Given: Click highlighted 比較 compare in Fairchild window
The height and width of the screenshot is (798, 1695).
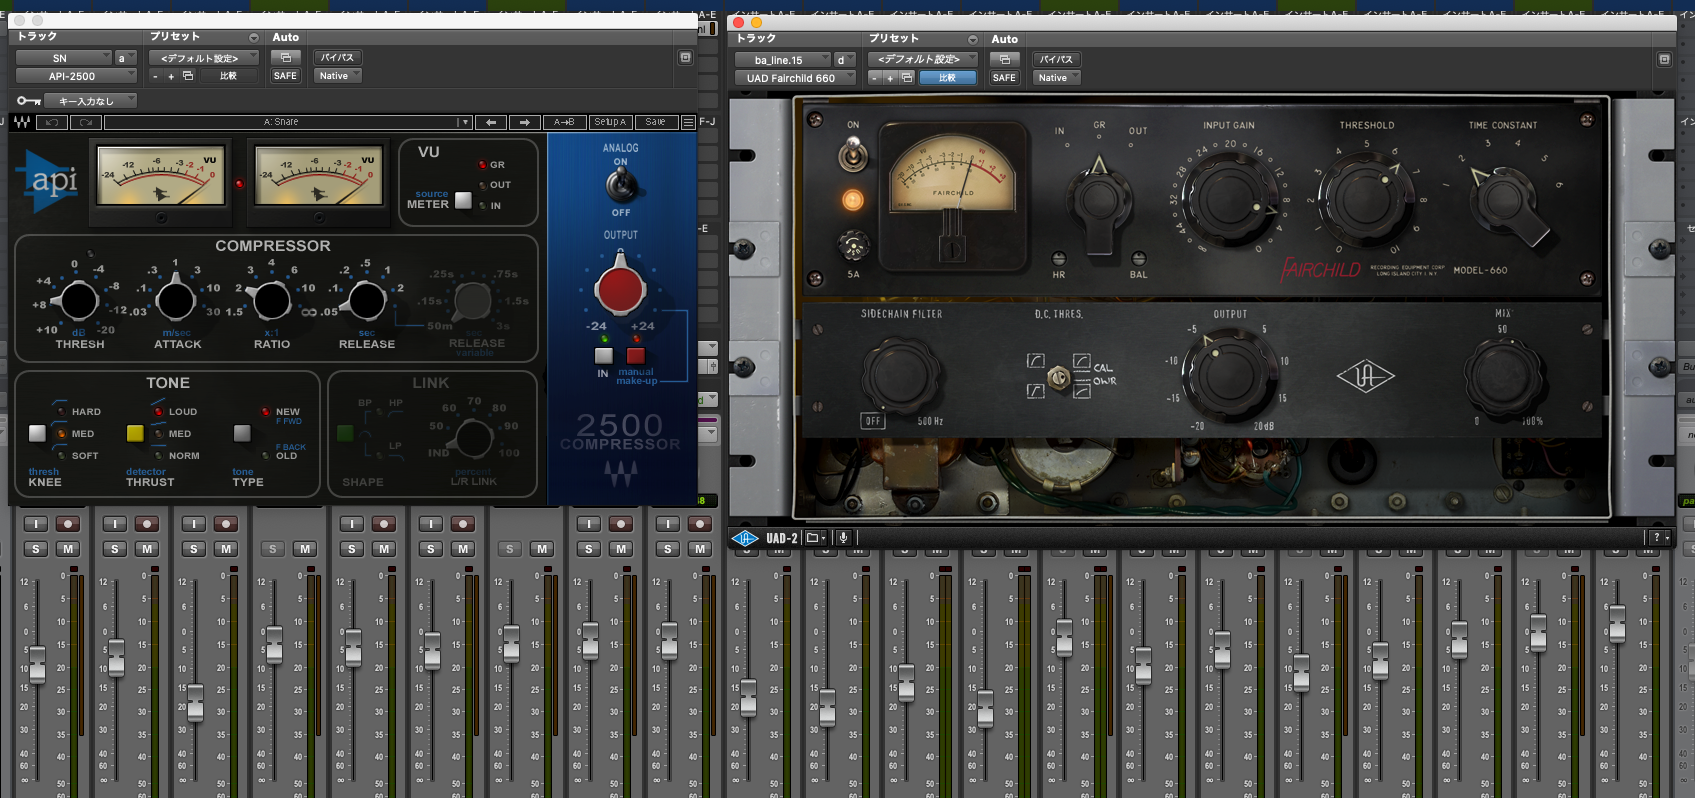Looking at the screenshot, I should (x=947, y=77).
